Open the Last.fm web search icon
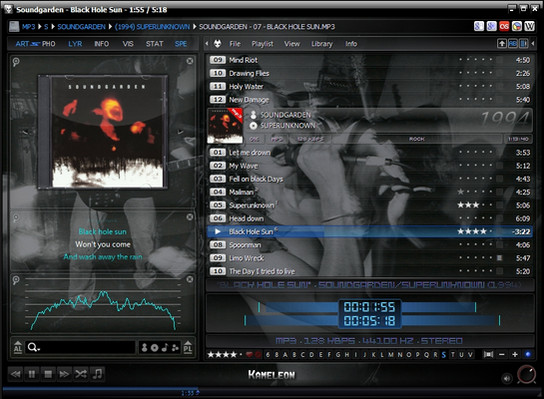Screen dimensions: 544x399 click(504, 26)
